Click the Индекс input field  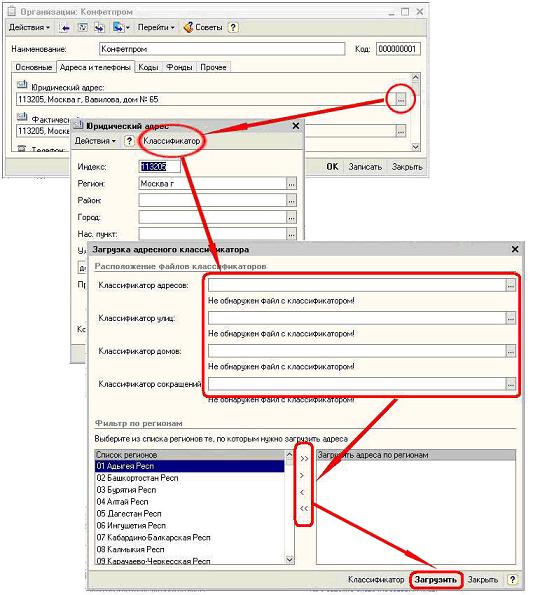[159, 167]
